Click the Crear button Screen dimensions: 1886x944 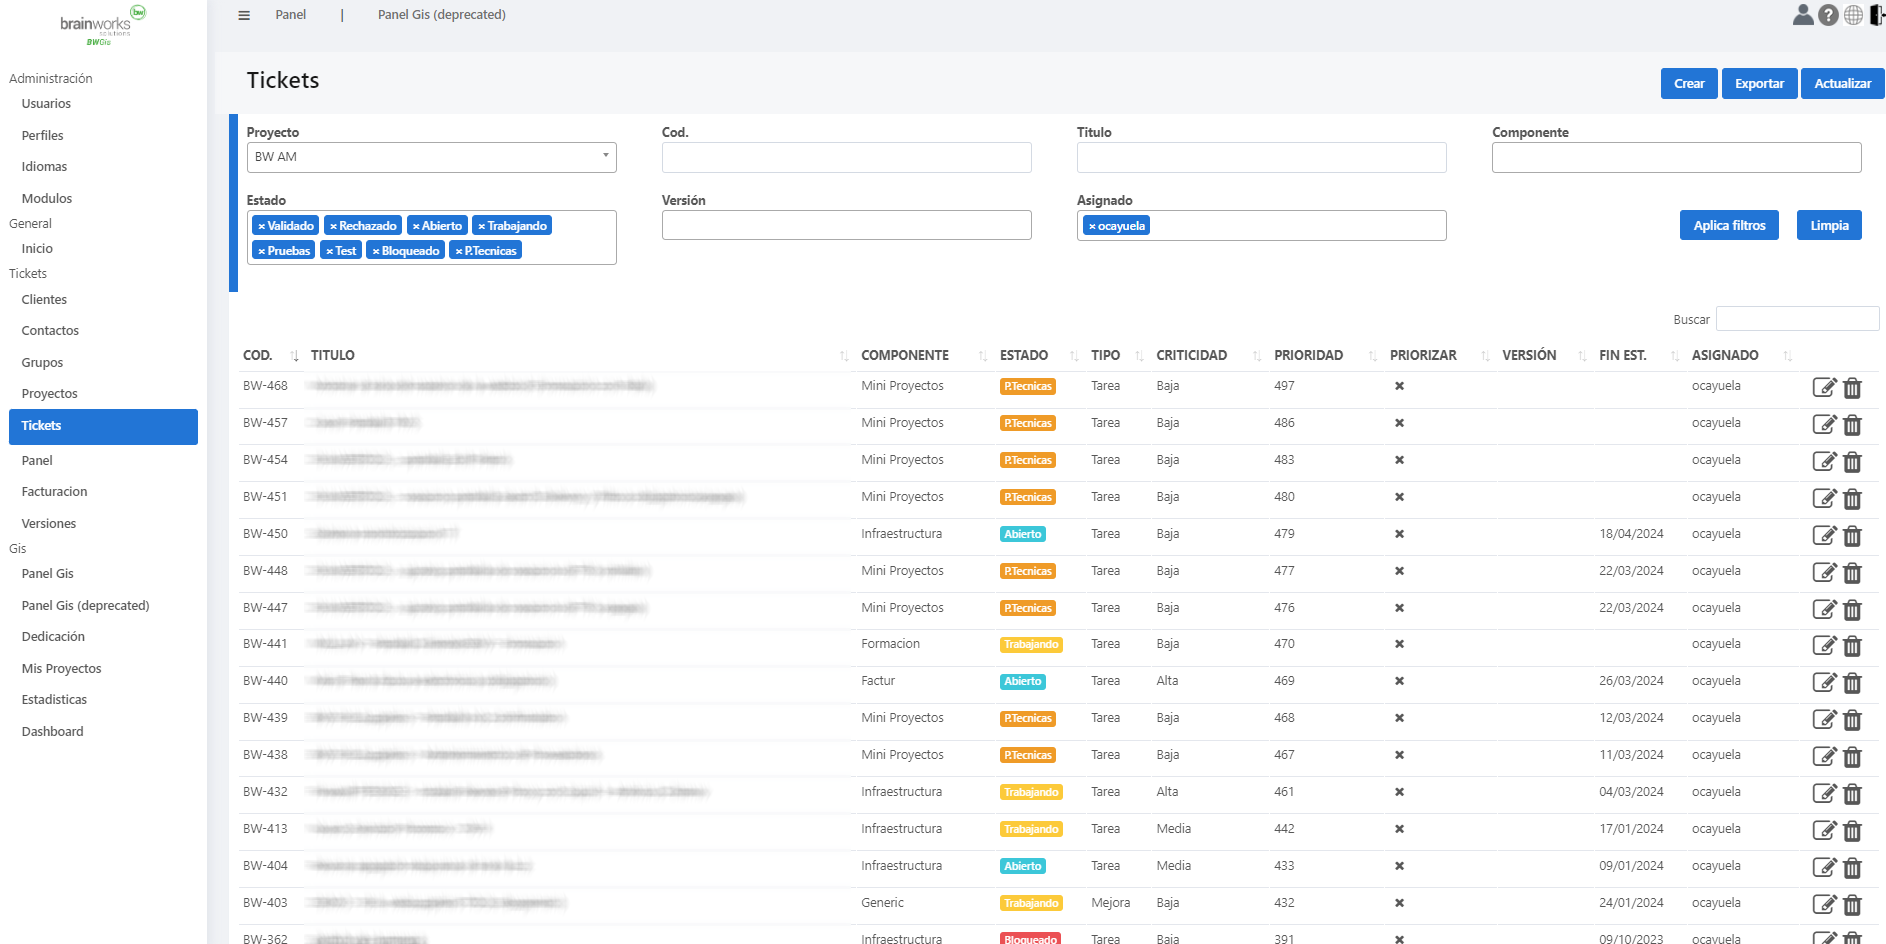pyautogui.click(x=1689, y=84)
